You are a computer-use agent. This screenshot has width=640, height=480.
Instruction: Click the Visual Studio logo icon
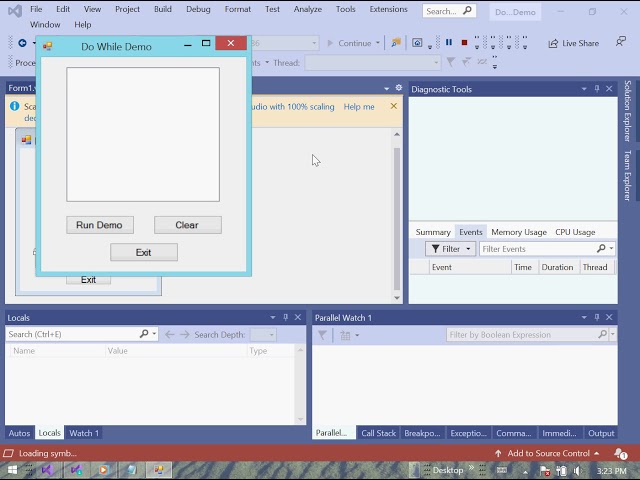[x=15, y=10]
